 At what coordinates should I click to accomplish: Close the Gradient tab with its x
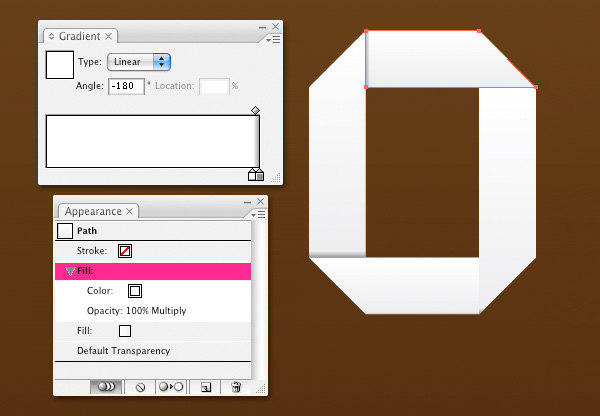(x=109, y=36)
